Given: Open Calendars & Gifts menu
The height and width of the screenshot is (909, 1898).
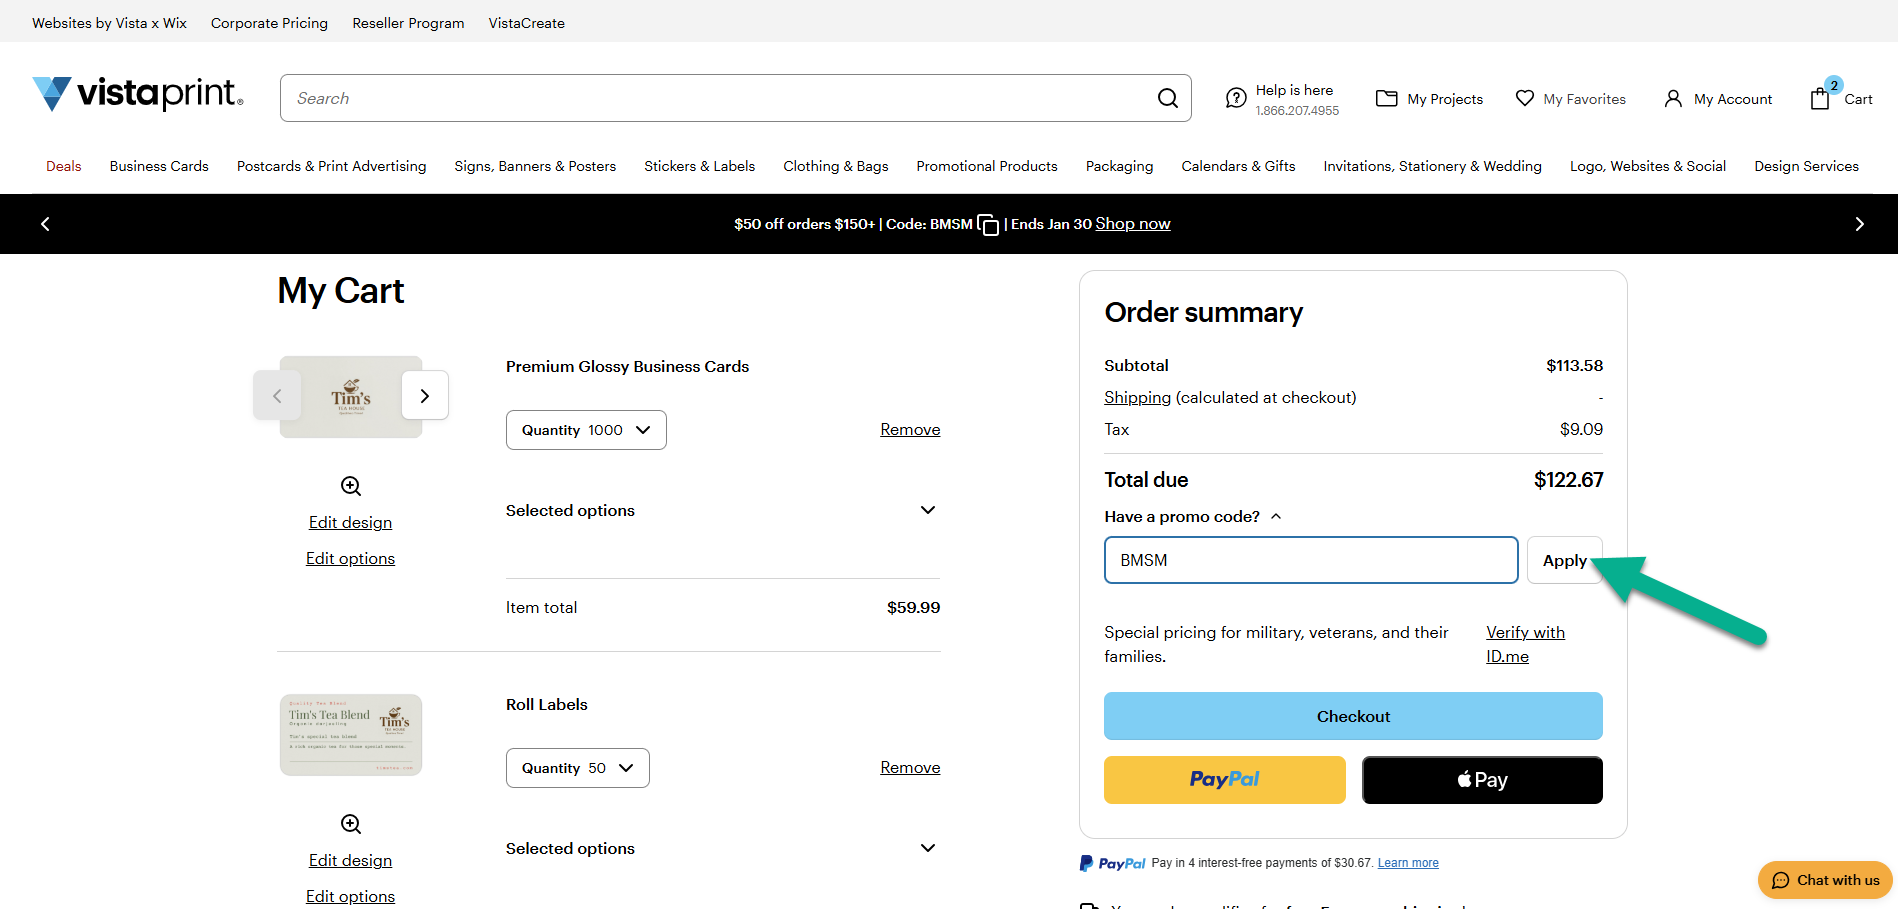Looking at the screenshot, I should point(1238,166).
